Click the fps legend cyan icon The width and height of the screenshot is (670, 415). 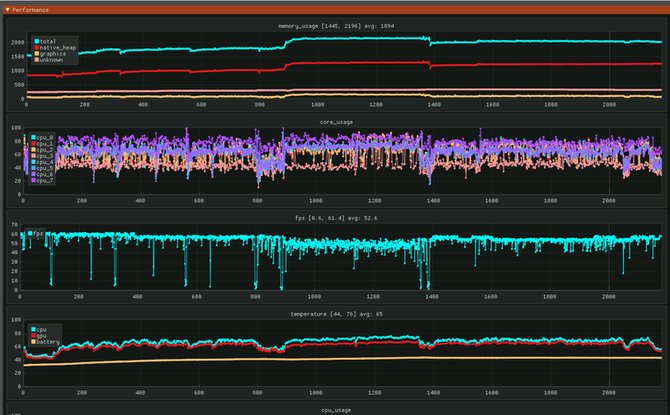(31, 233)
